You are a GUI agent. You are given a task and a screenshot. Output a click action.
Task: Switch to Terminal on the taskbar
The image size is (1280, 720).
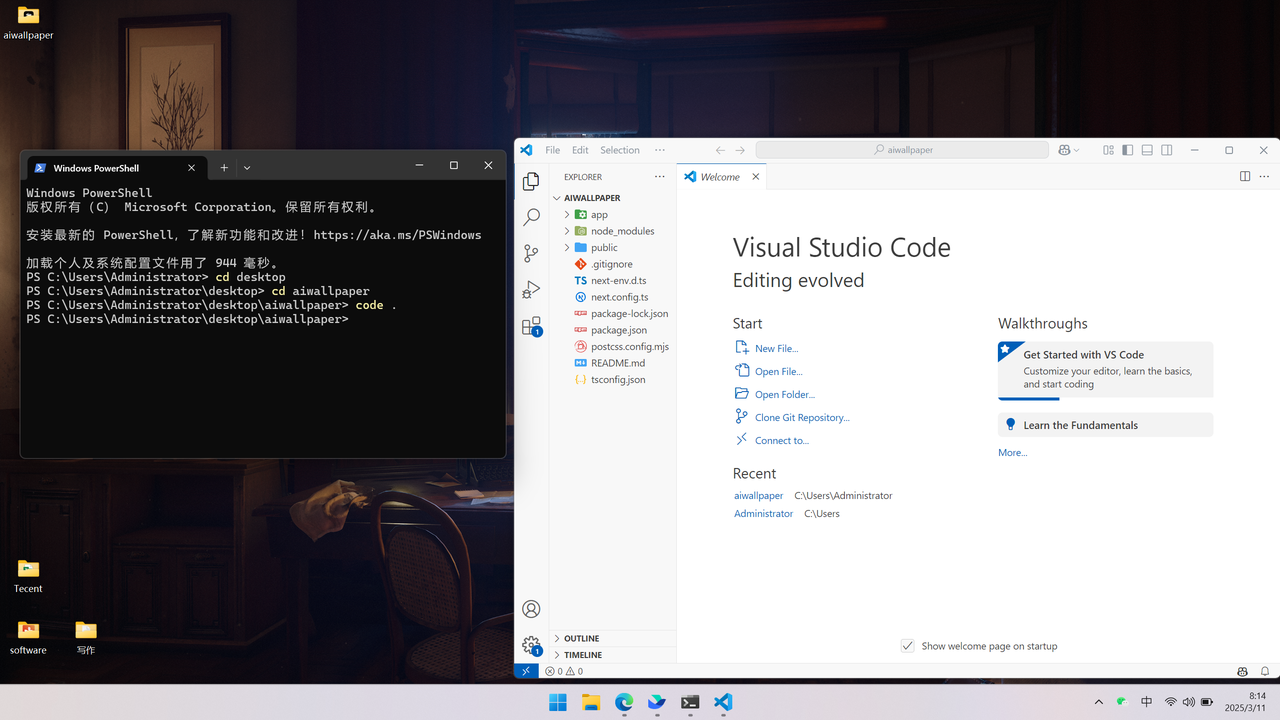pos(690,702)
